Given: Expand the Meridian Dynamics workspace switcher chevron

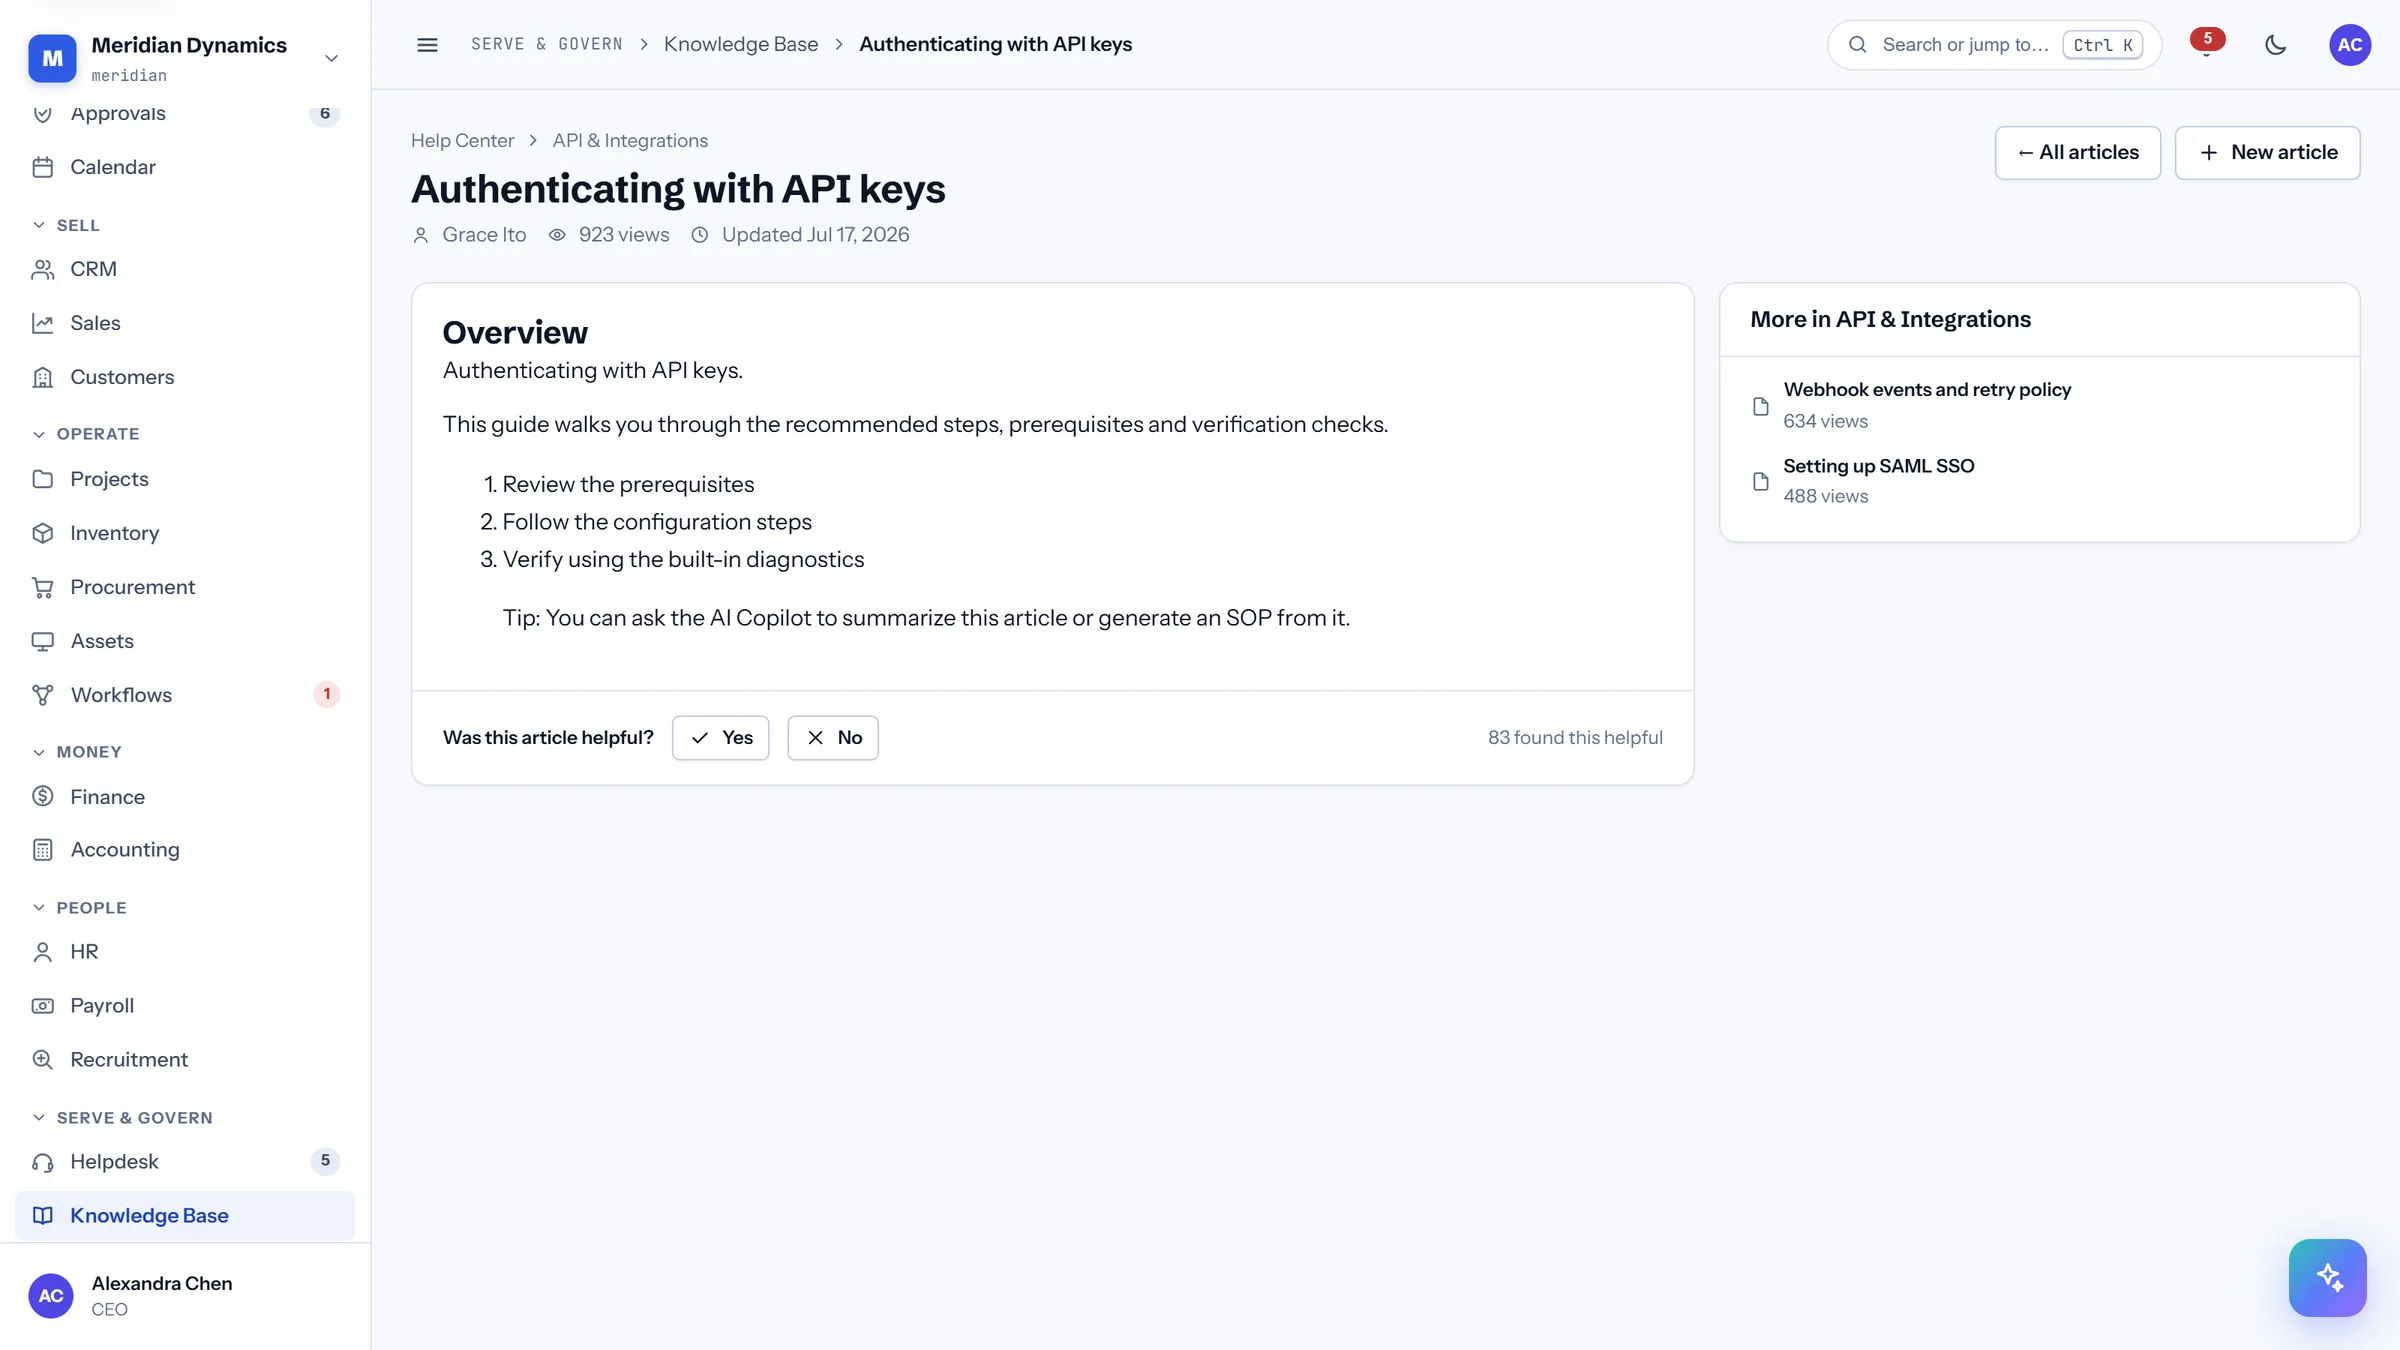Looking at the screenshot, I should 331,58.
